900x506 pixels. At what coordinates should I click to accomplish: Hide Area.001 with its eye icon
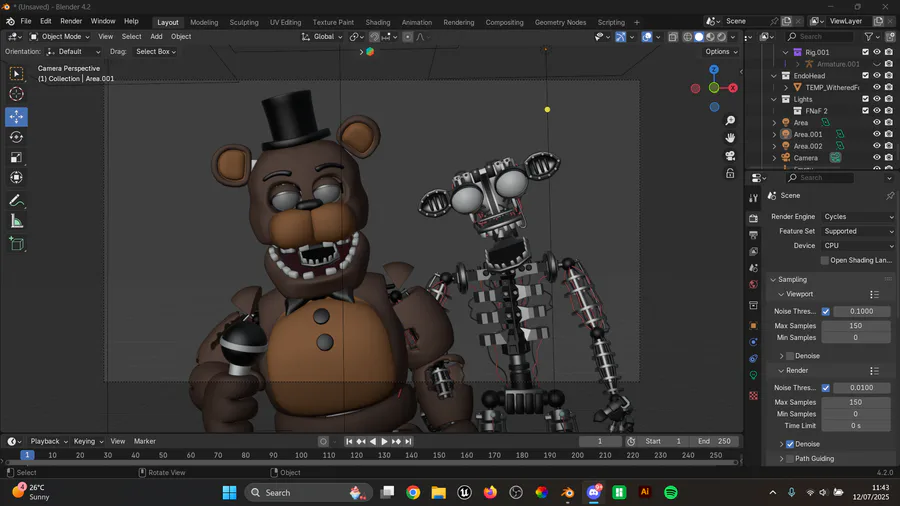click(x=877, y=134)
